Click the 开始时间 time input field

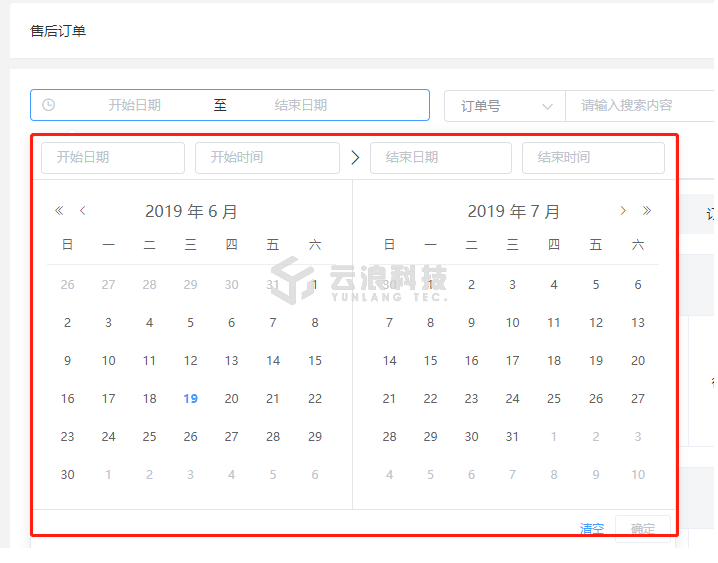267,158
